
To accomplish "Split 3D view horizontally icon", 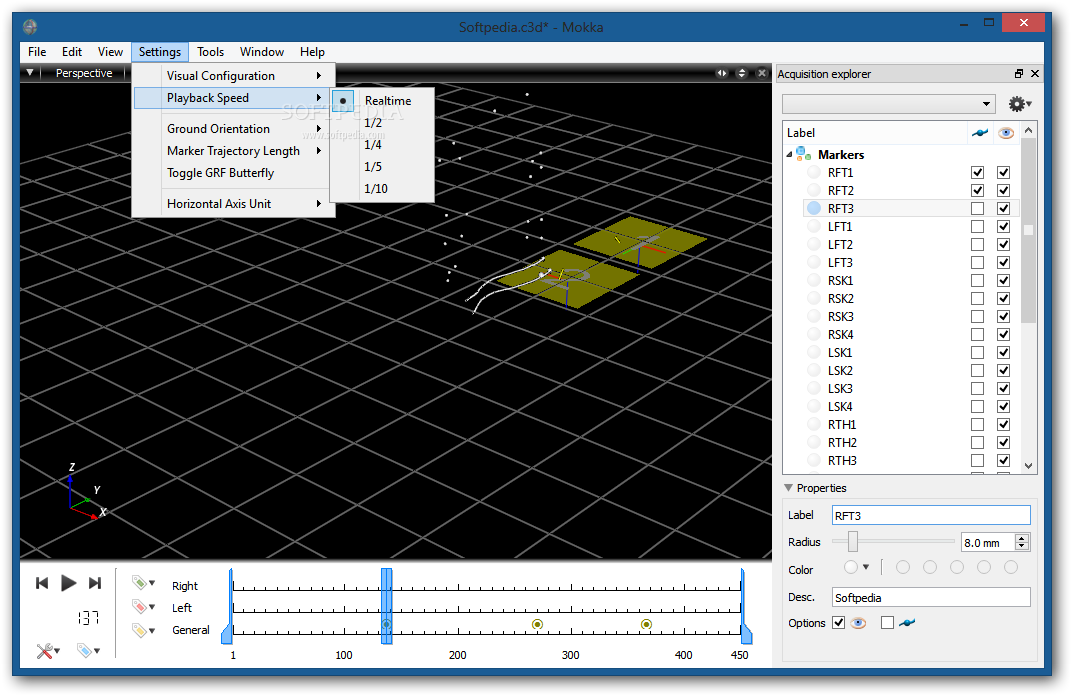I will (721, 73).
